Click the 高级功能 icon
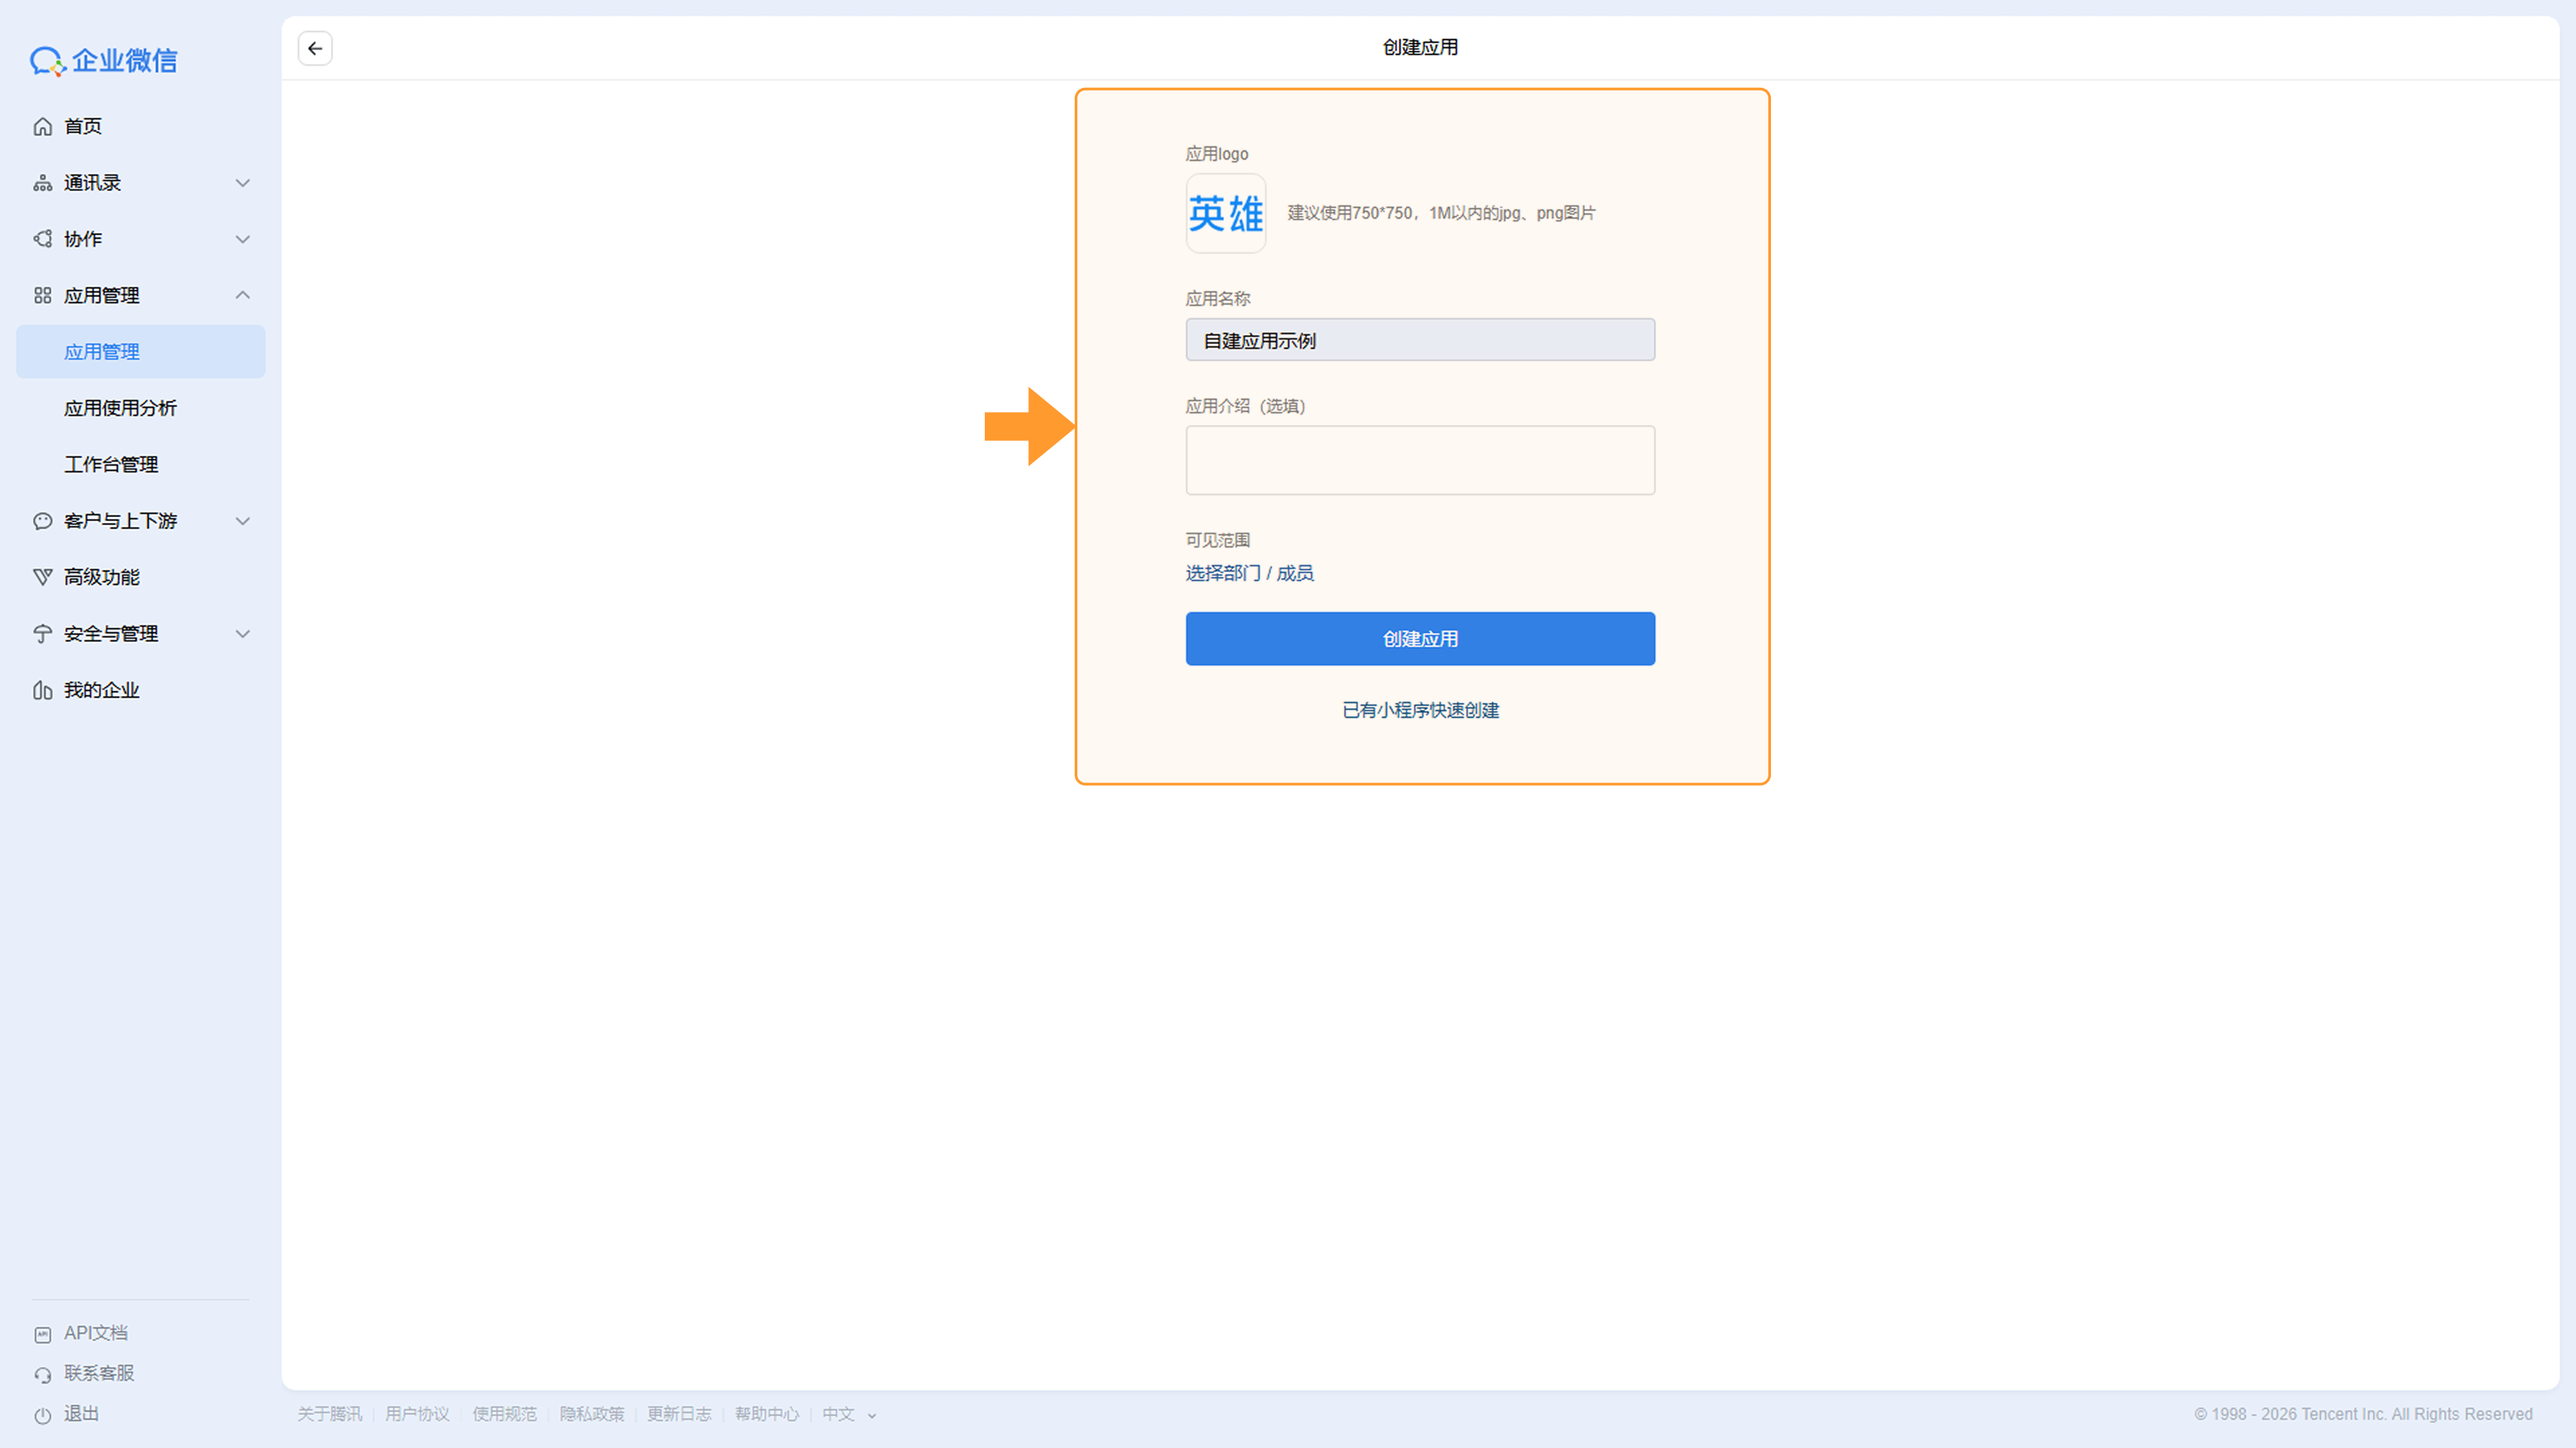2576x1448 pixels. pyautogui.click(x=42, y=577)
